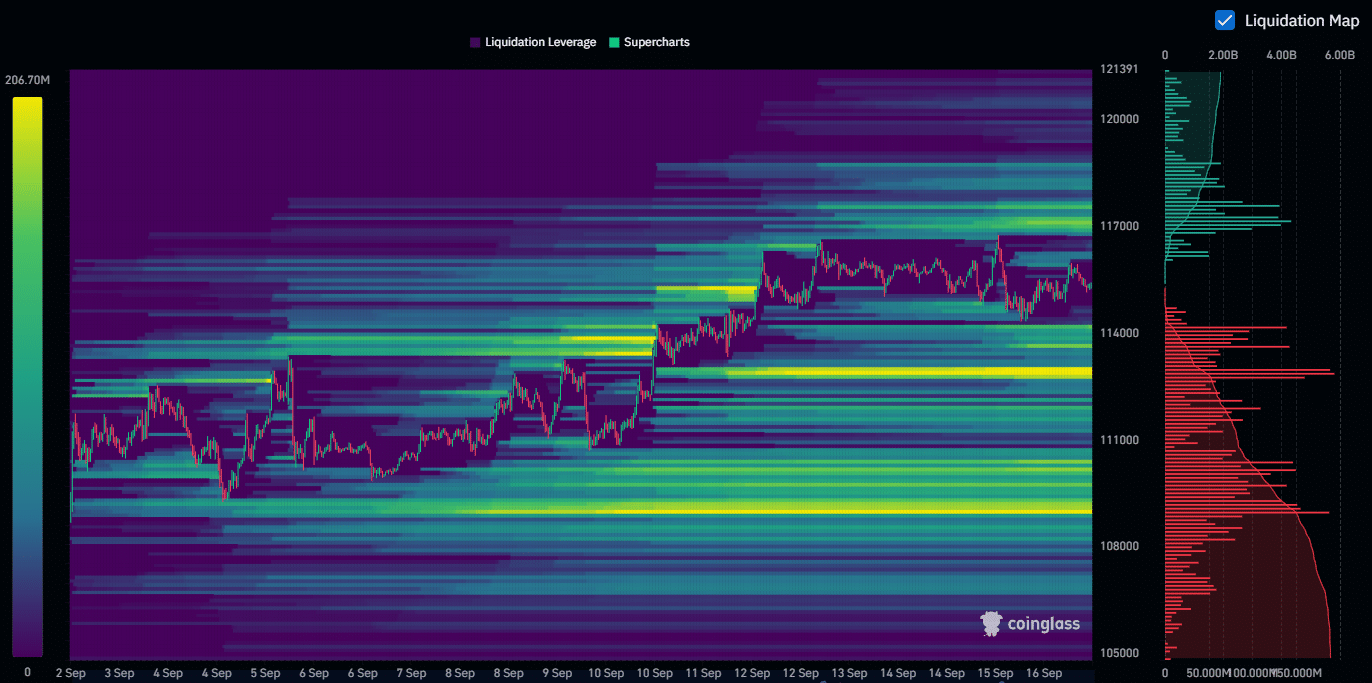Viewport: 1372px width, 683px height.
Task: Toggle the Liquidation Leverage legend series
Action: [533, 43]
